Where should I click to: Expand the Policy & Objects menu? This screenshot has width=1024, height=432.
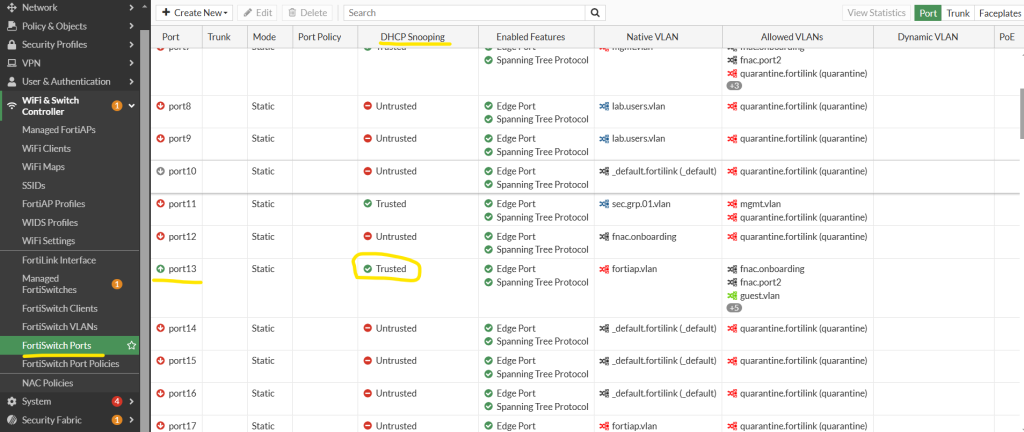[x=131, y=26]
